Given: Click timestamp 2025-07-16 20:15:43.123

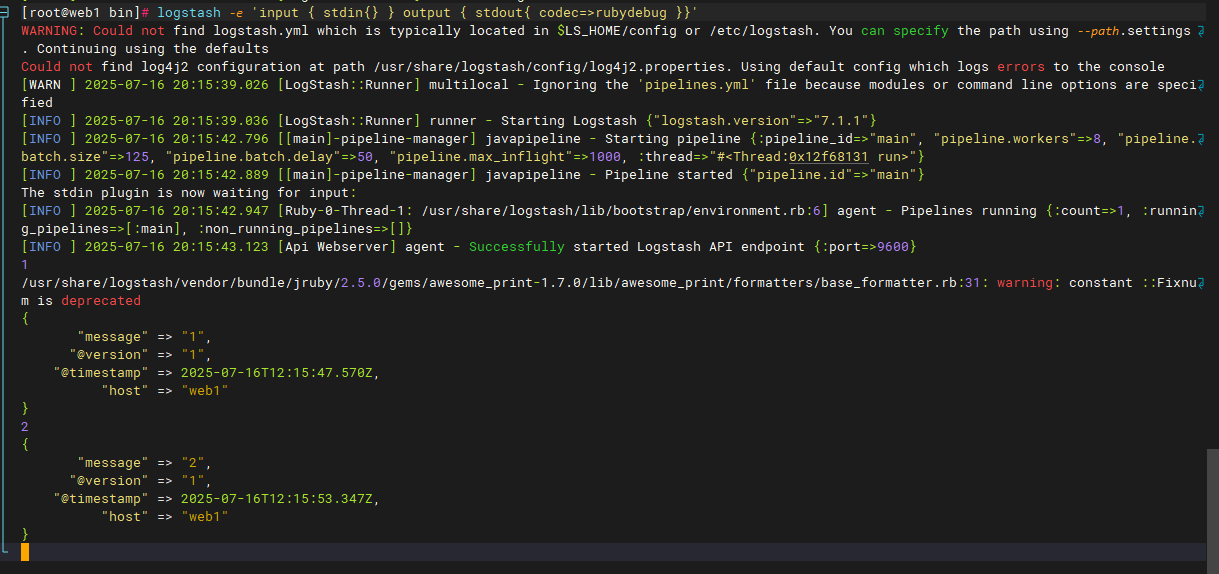Looking at the screenshot, I should (x=177, y=246).
